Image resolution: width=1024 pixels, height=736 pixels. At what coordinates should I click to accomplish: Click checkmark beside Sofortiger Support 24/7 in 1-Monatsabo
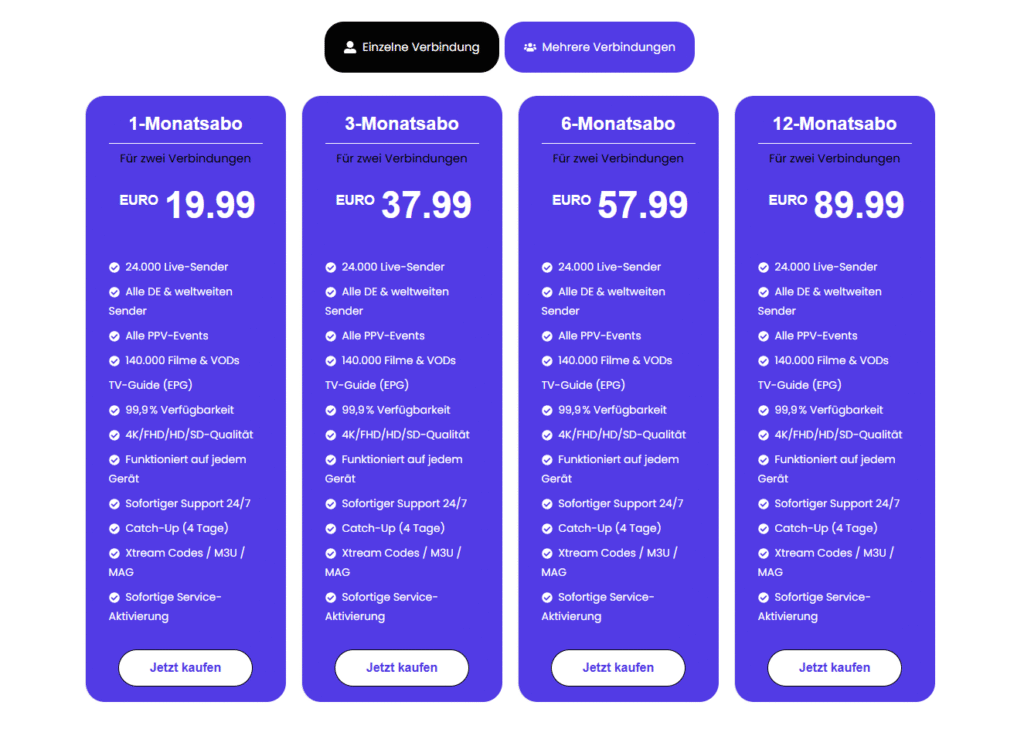pyautogui.click(x=115, y=504)
